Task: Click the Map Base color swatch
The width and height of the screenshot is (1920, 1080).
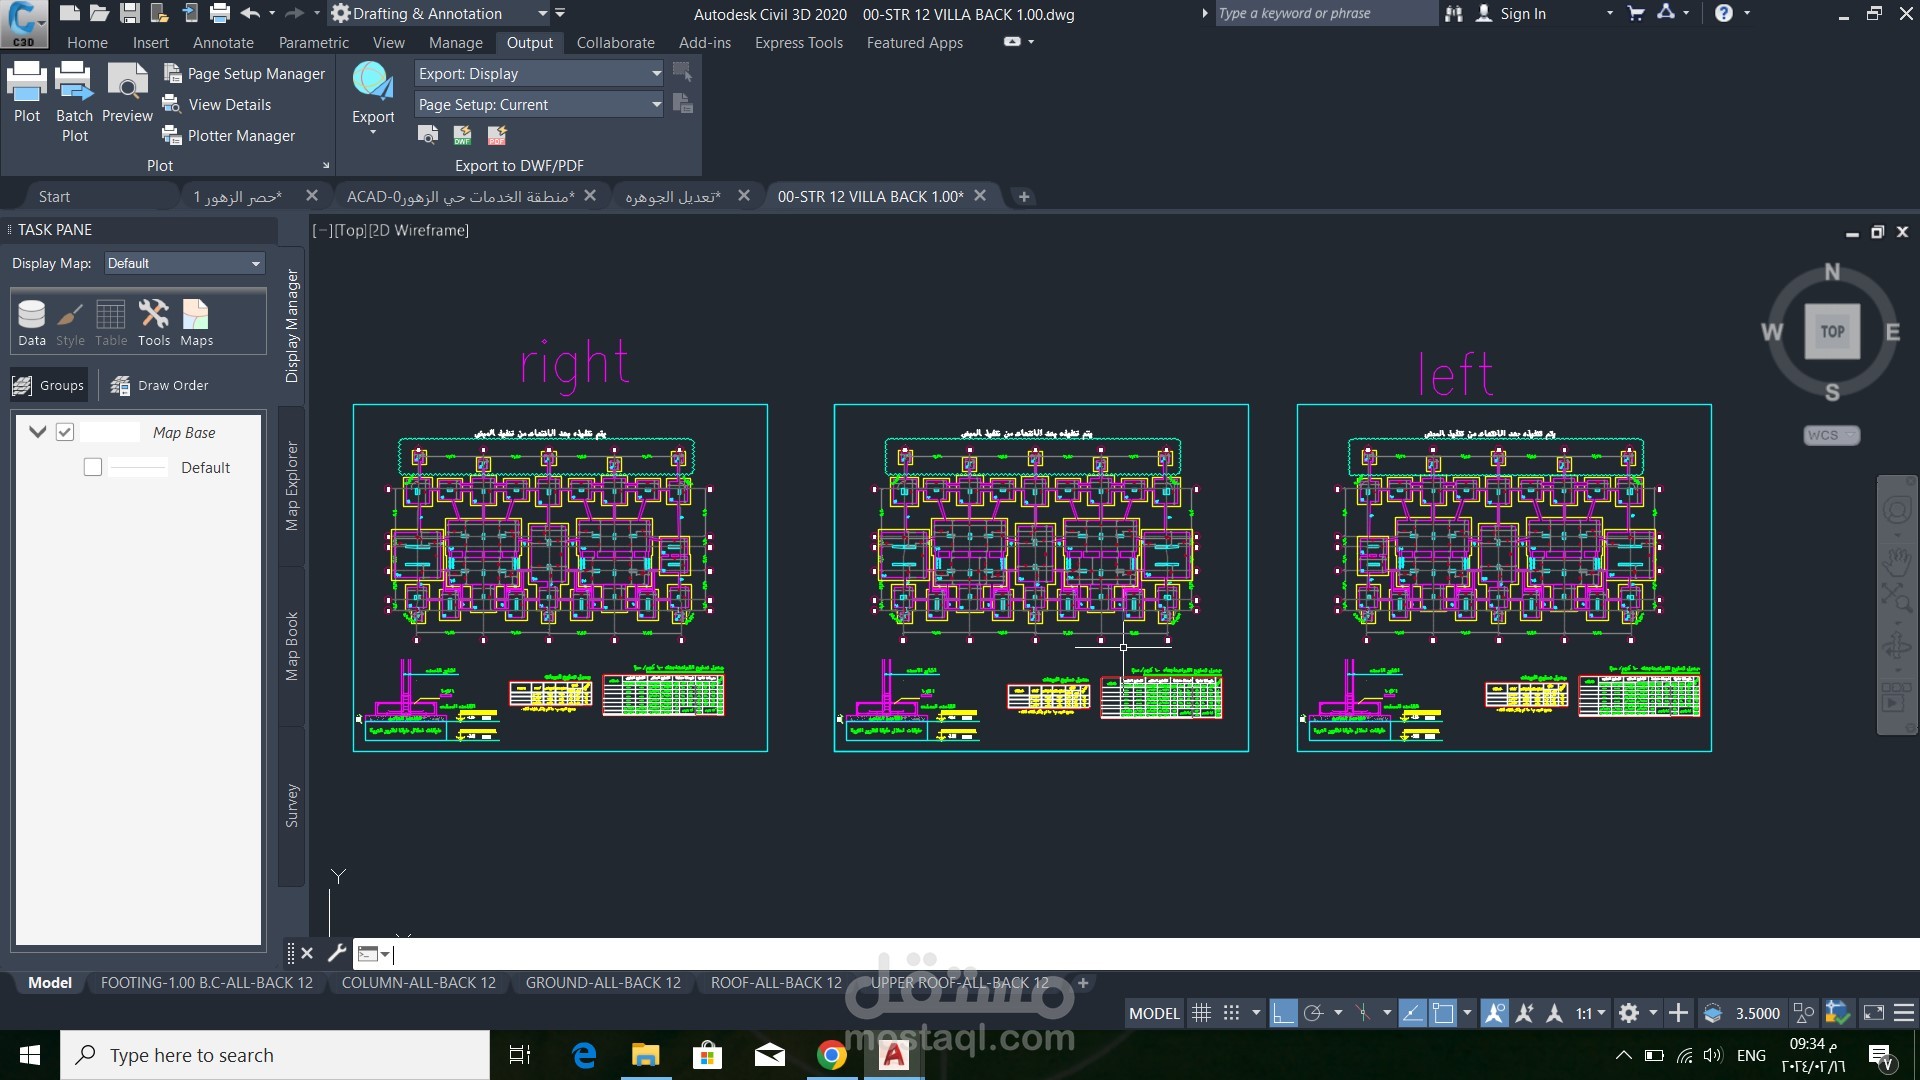Action: click(x=110, y=432)
